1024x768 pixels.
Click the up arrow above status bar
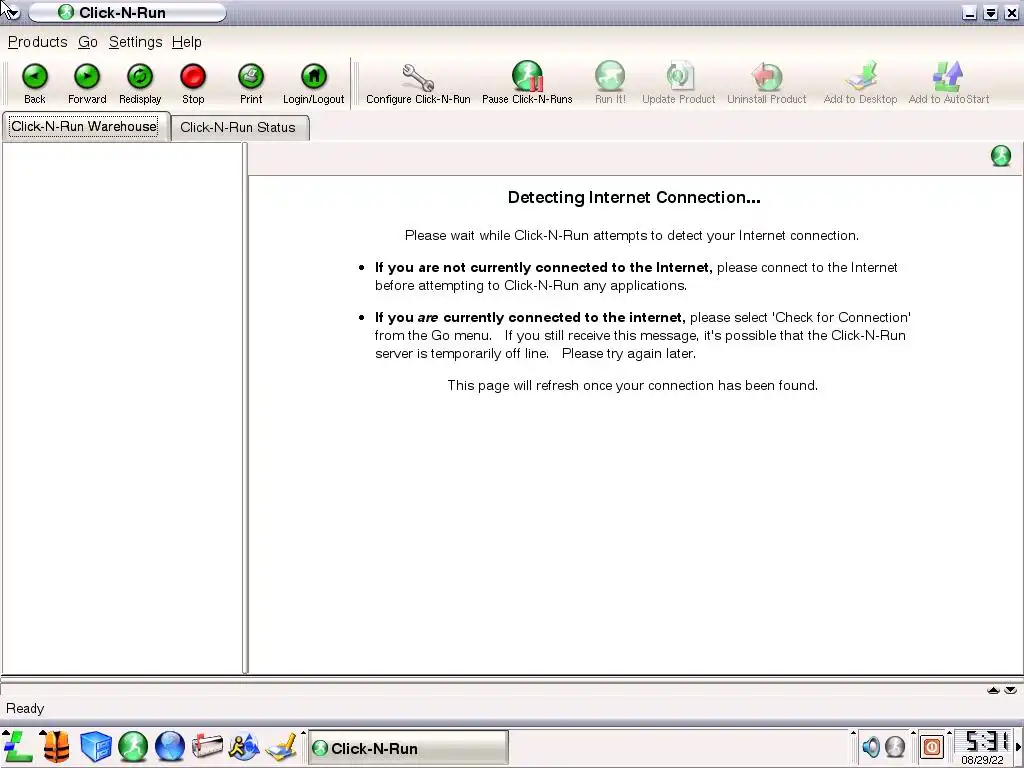[993, 690]
